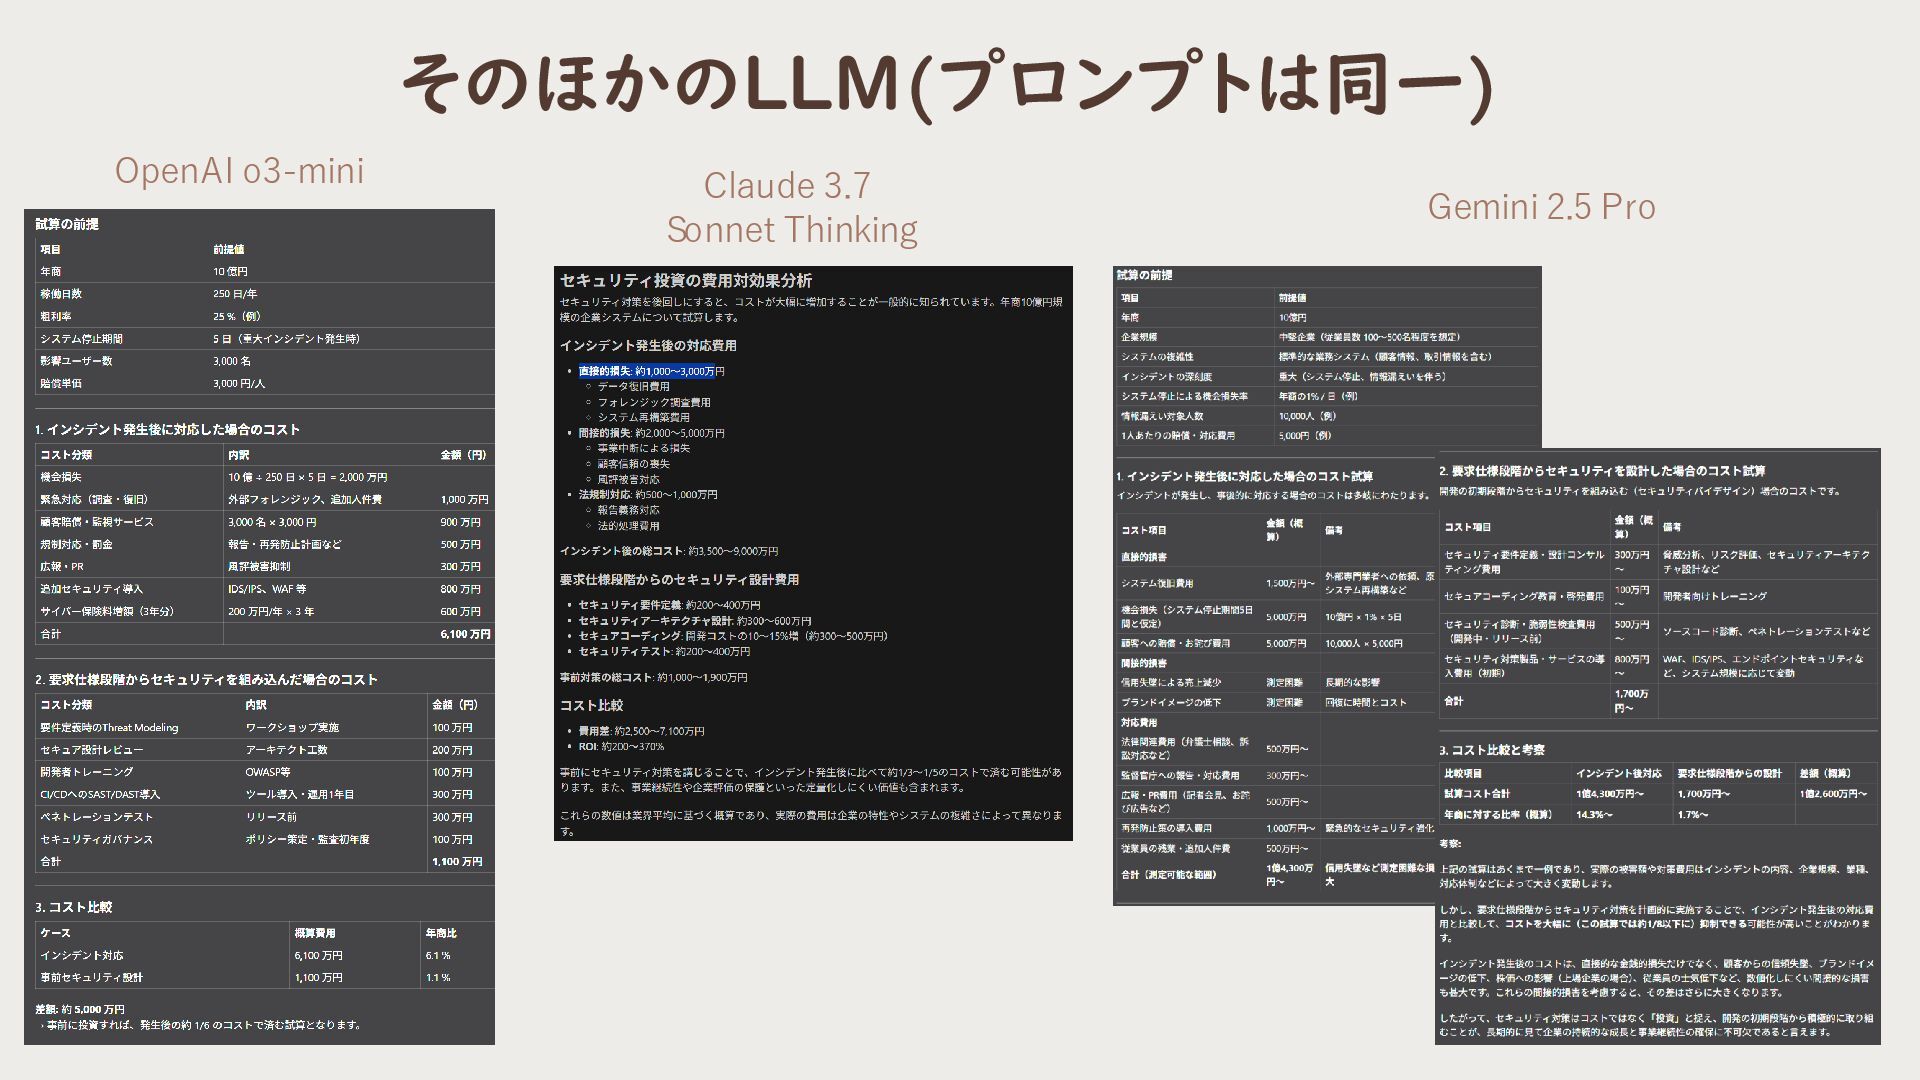
Task: Click the ROI: 約200〜370% line
Action: (621, 746)
